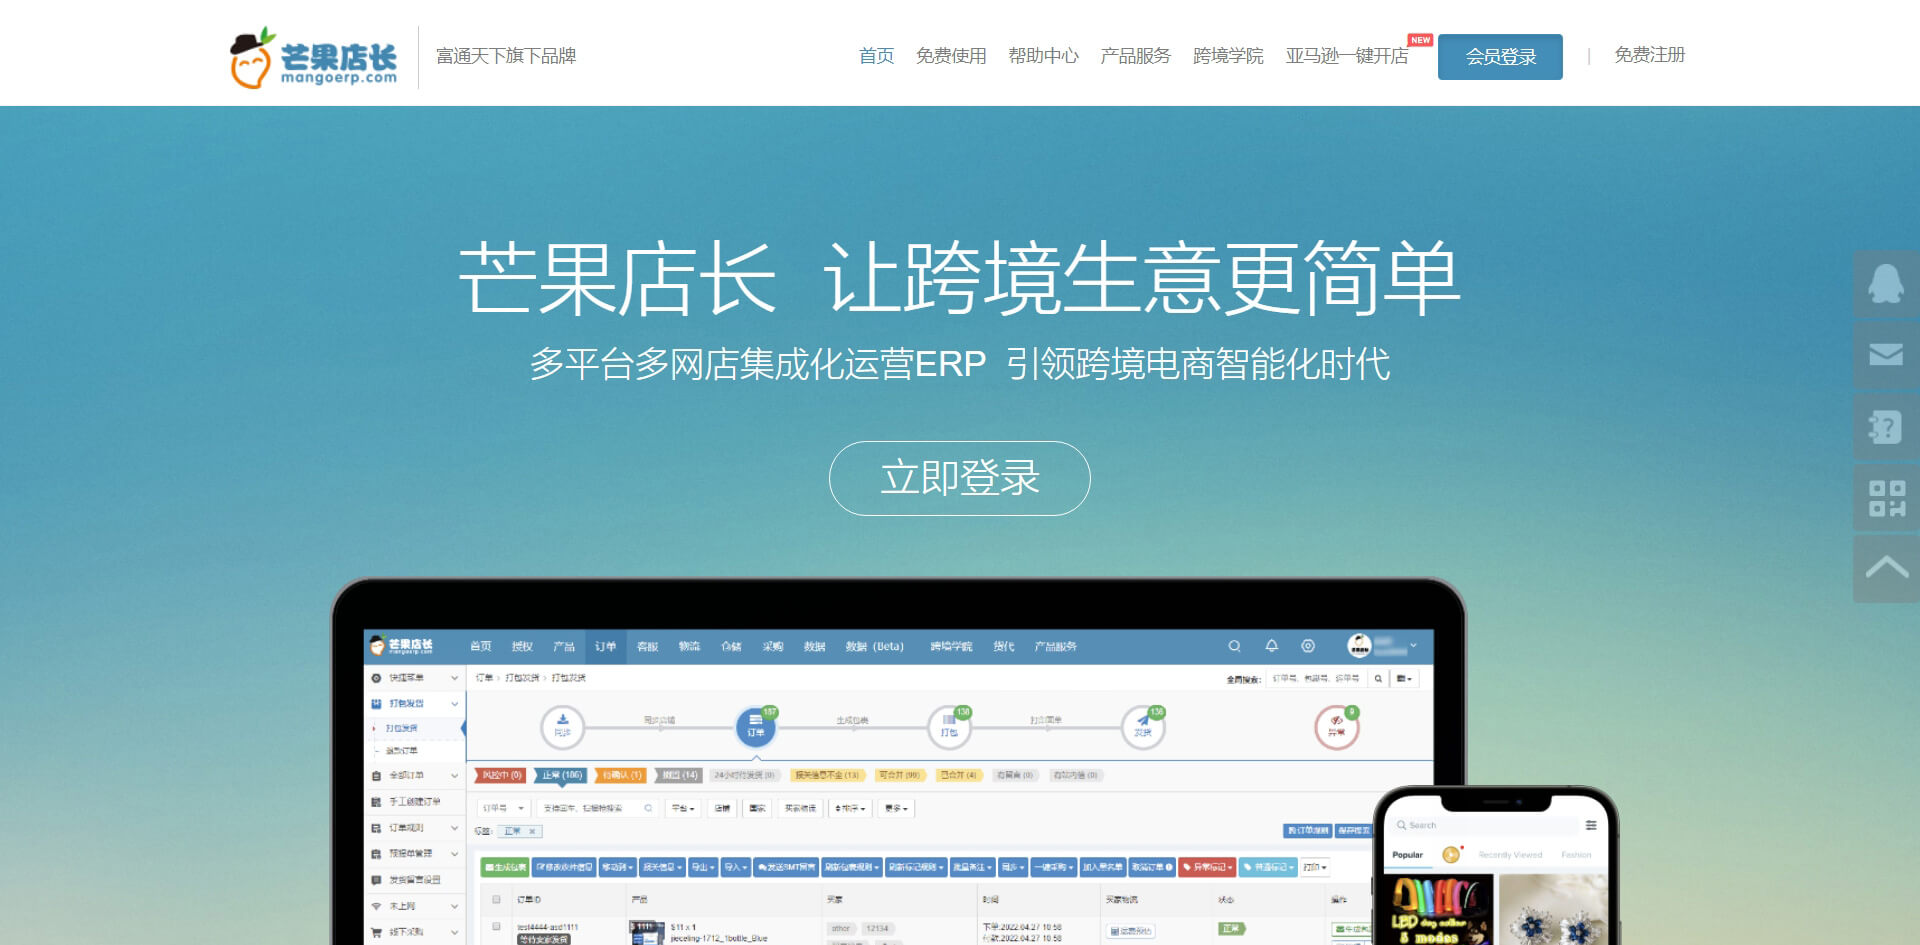Click the LED product image in phone mockup
Image resolution: width=1920 pixels, height=945 pixels.
tap(1438, 910)
